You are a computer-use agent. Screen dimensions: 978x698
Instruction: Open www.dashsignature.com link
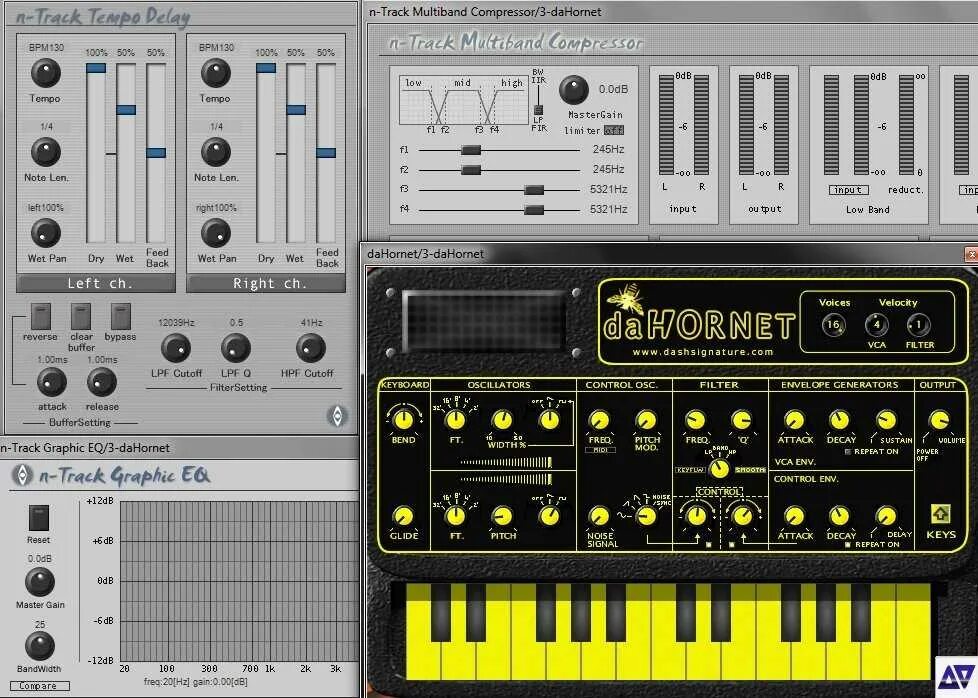[702, 352]
